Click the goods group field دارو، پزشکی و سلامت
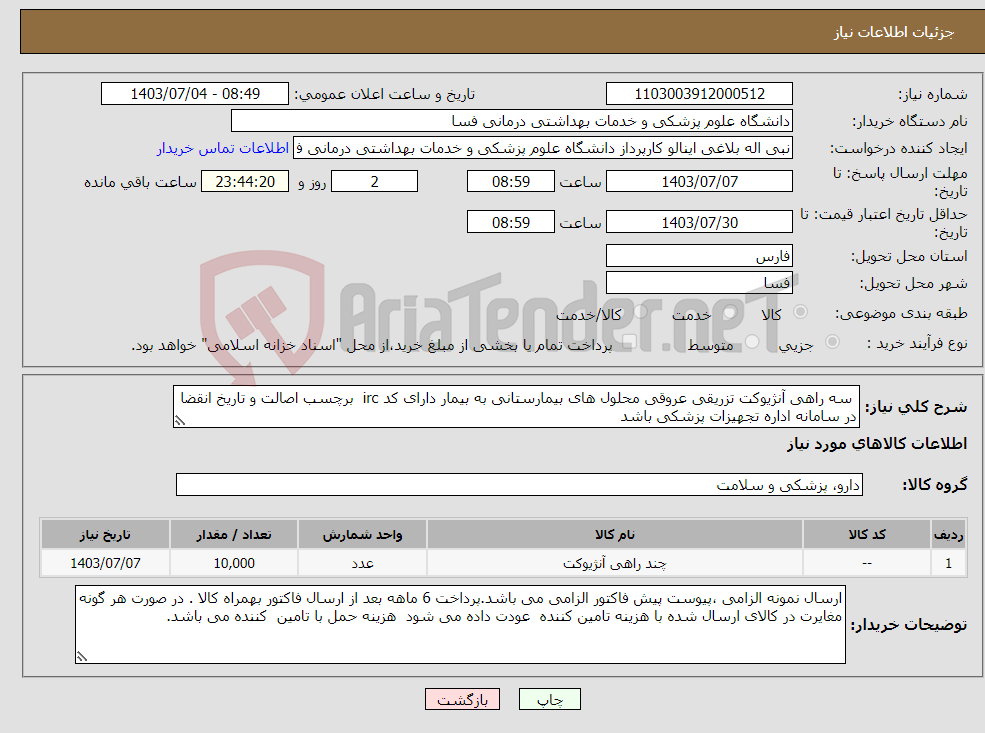985x733 pixels. coord(520,484)
